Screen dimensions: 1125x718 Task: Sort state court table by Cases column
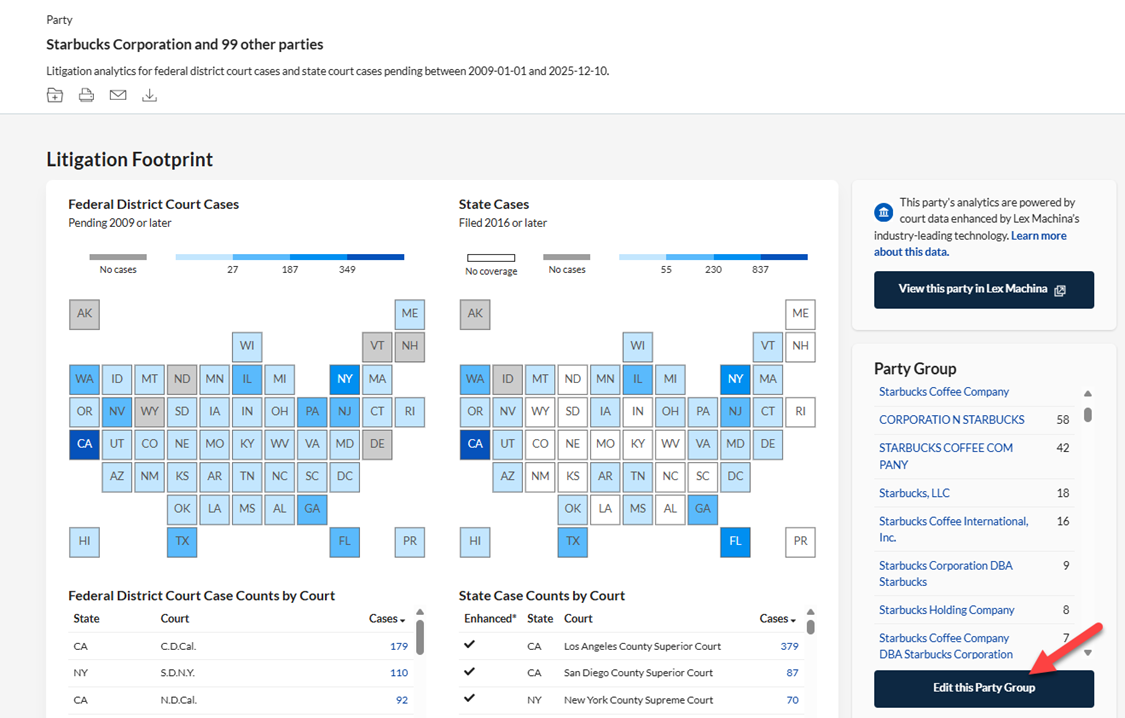[x=777, y=619]
